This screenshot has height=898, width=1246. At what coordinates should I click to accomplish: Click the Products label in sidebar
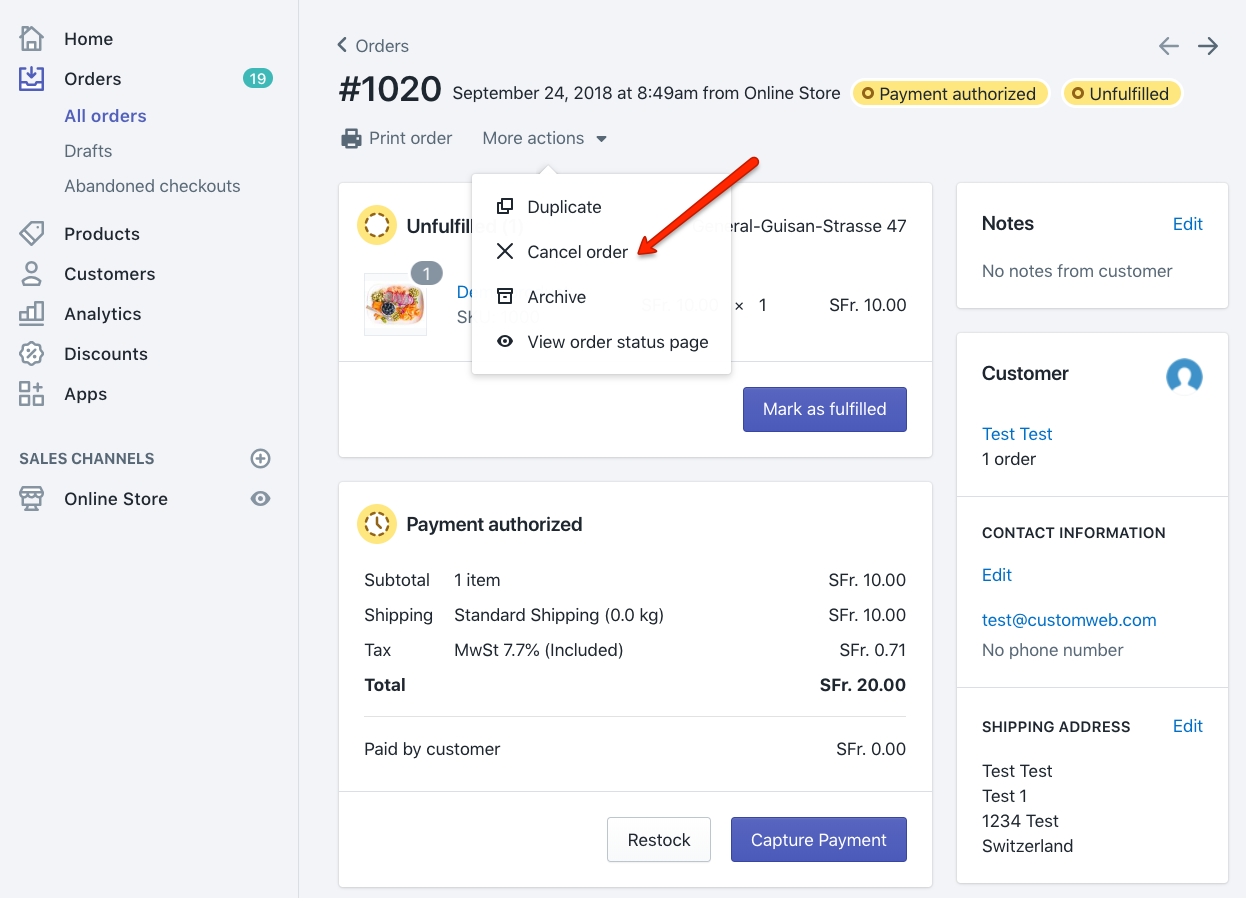102,234
